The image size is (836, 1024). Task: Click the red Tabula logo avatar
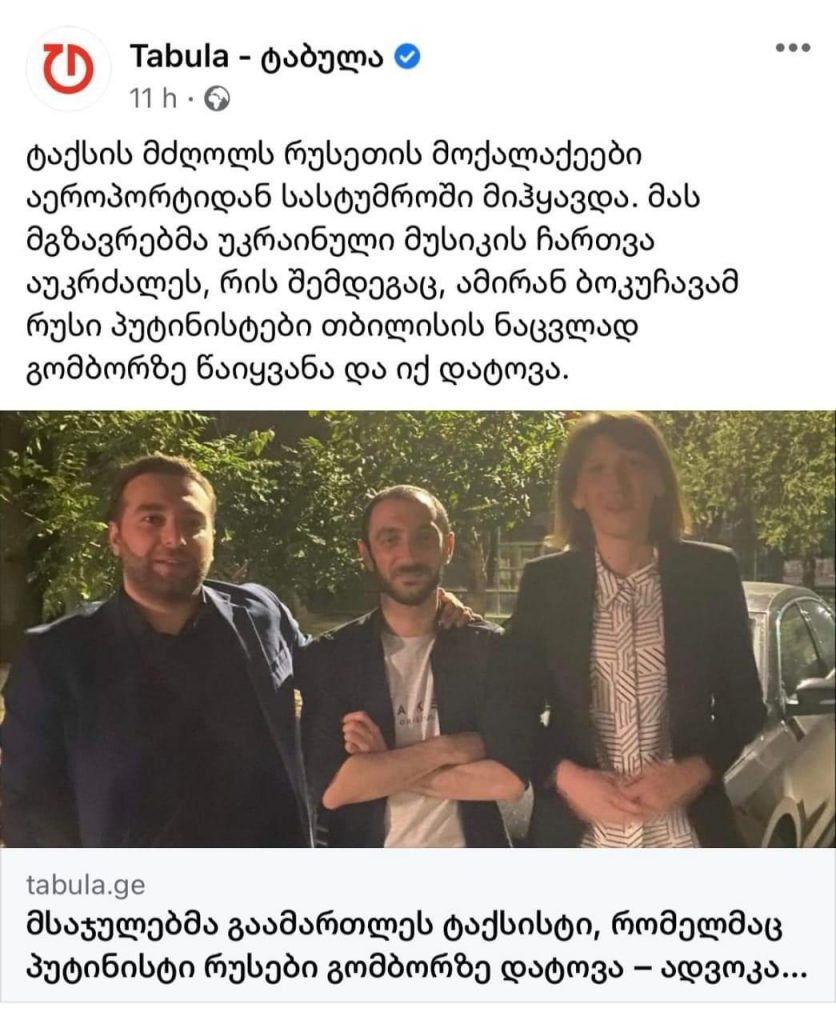(x=68, y=69)
